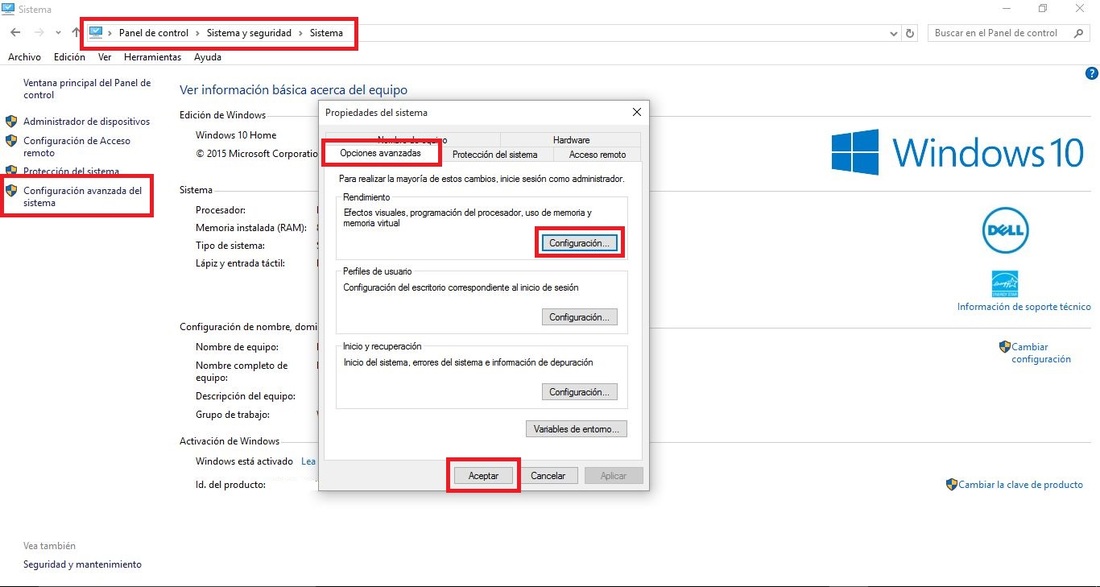Click the search magnifier icon

1079,33
